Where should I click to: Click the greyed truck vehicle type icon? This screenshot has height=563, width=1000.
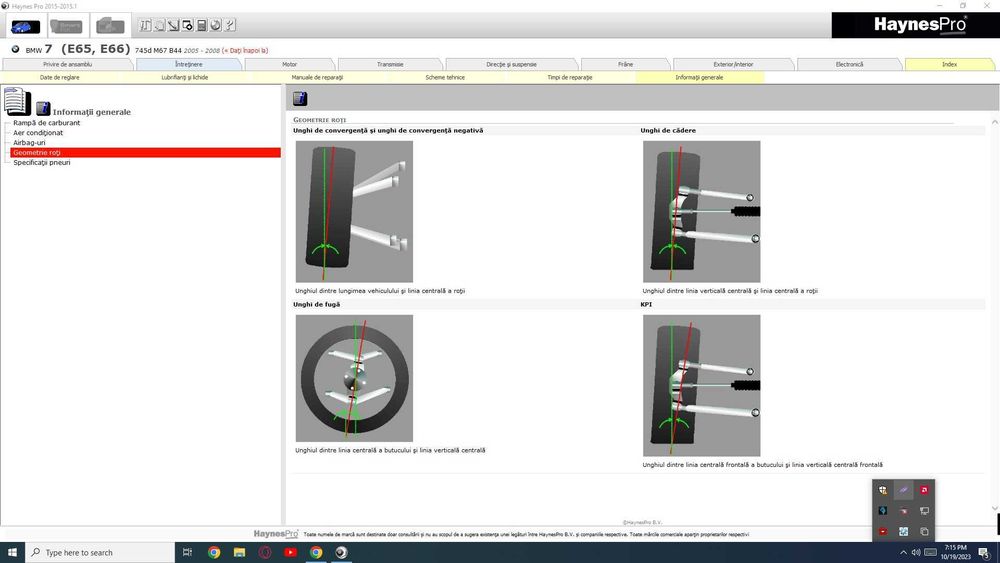66,26
